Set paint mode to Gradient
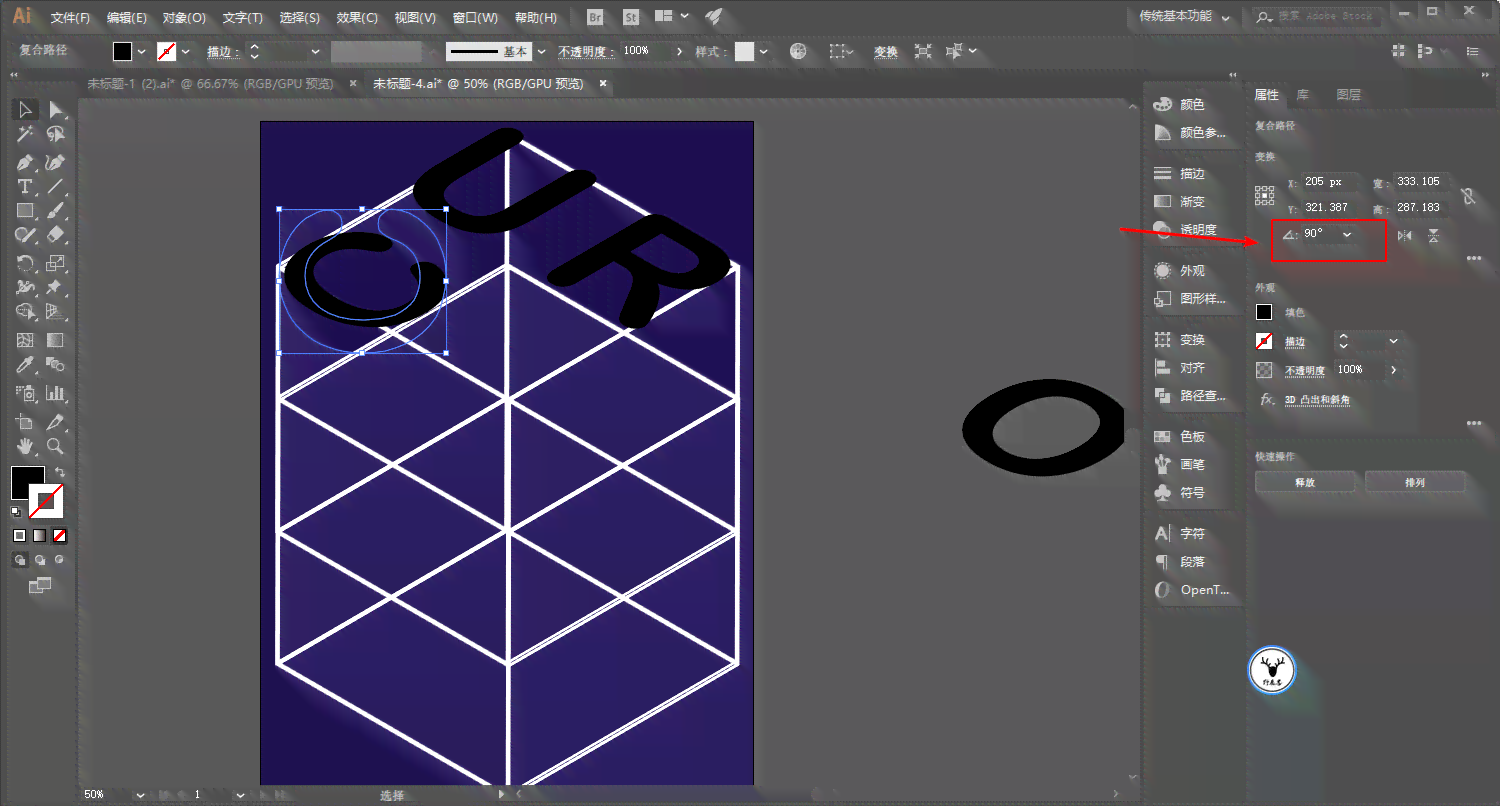The width and height of the screenshot is (1500, 806). 40,535
